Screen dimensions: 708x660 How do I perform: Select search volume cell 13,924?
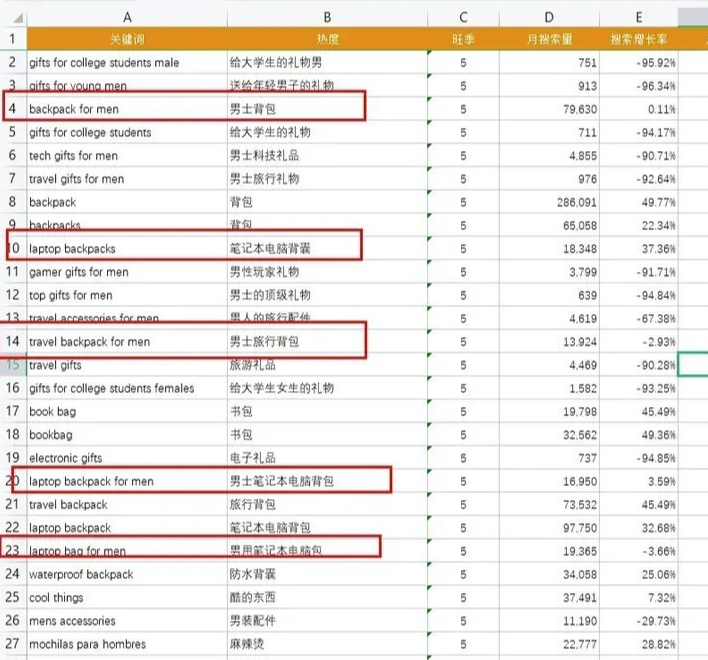click(x=549, y=342)
